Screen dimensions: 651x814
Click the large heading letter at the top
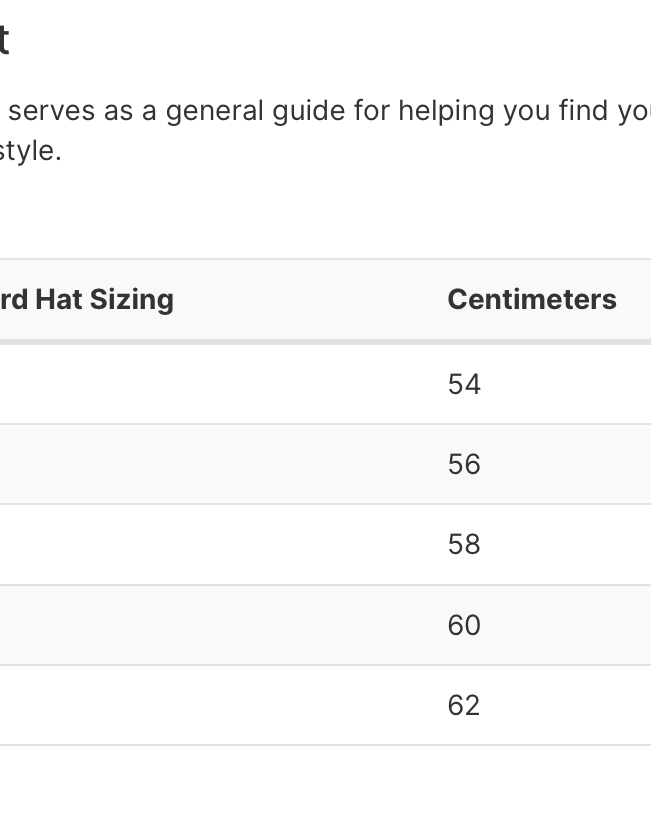point(4,41)
